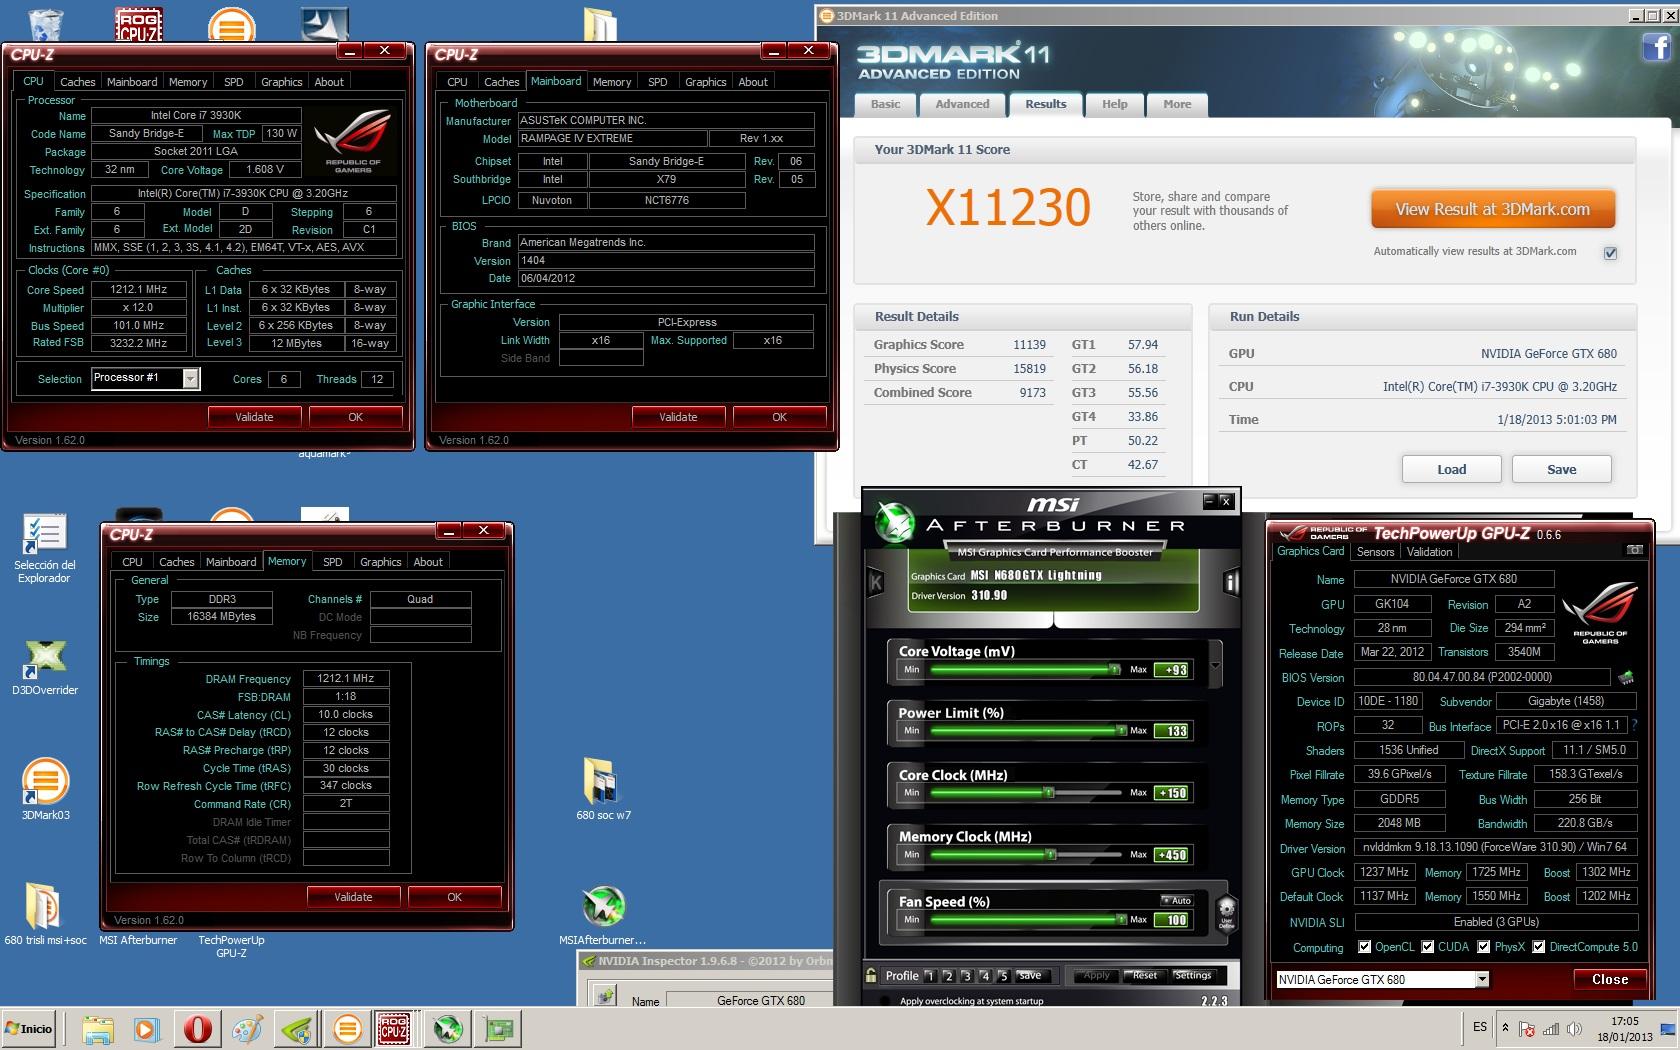Image resolution: width=1680 pixels, height=1050 pixels.
Task: Click the GPU-Z BIOS save chip icon
Action: 1627,677
